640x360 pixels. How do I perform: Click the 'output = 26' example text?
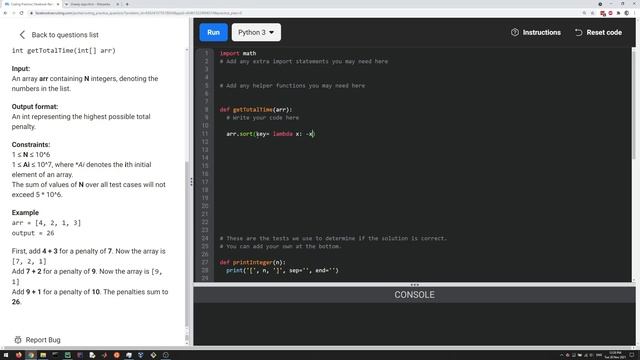(x=33, y=233)
